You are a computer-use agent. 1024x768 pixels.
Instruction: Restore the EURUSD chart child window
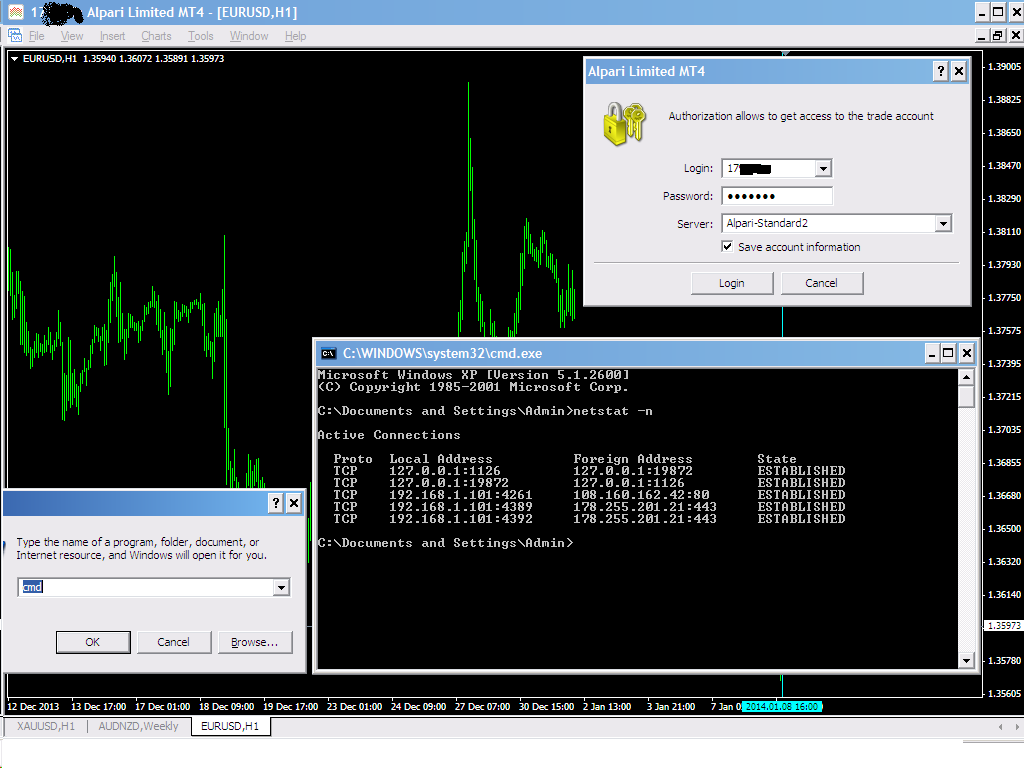pos(997,36)
